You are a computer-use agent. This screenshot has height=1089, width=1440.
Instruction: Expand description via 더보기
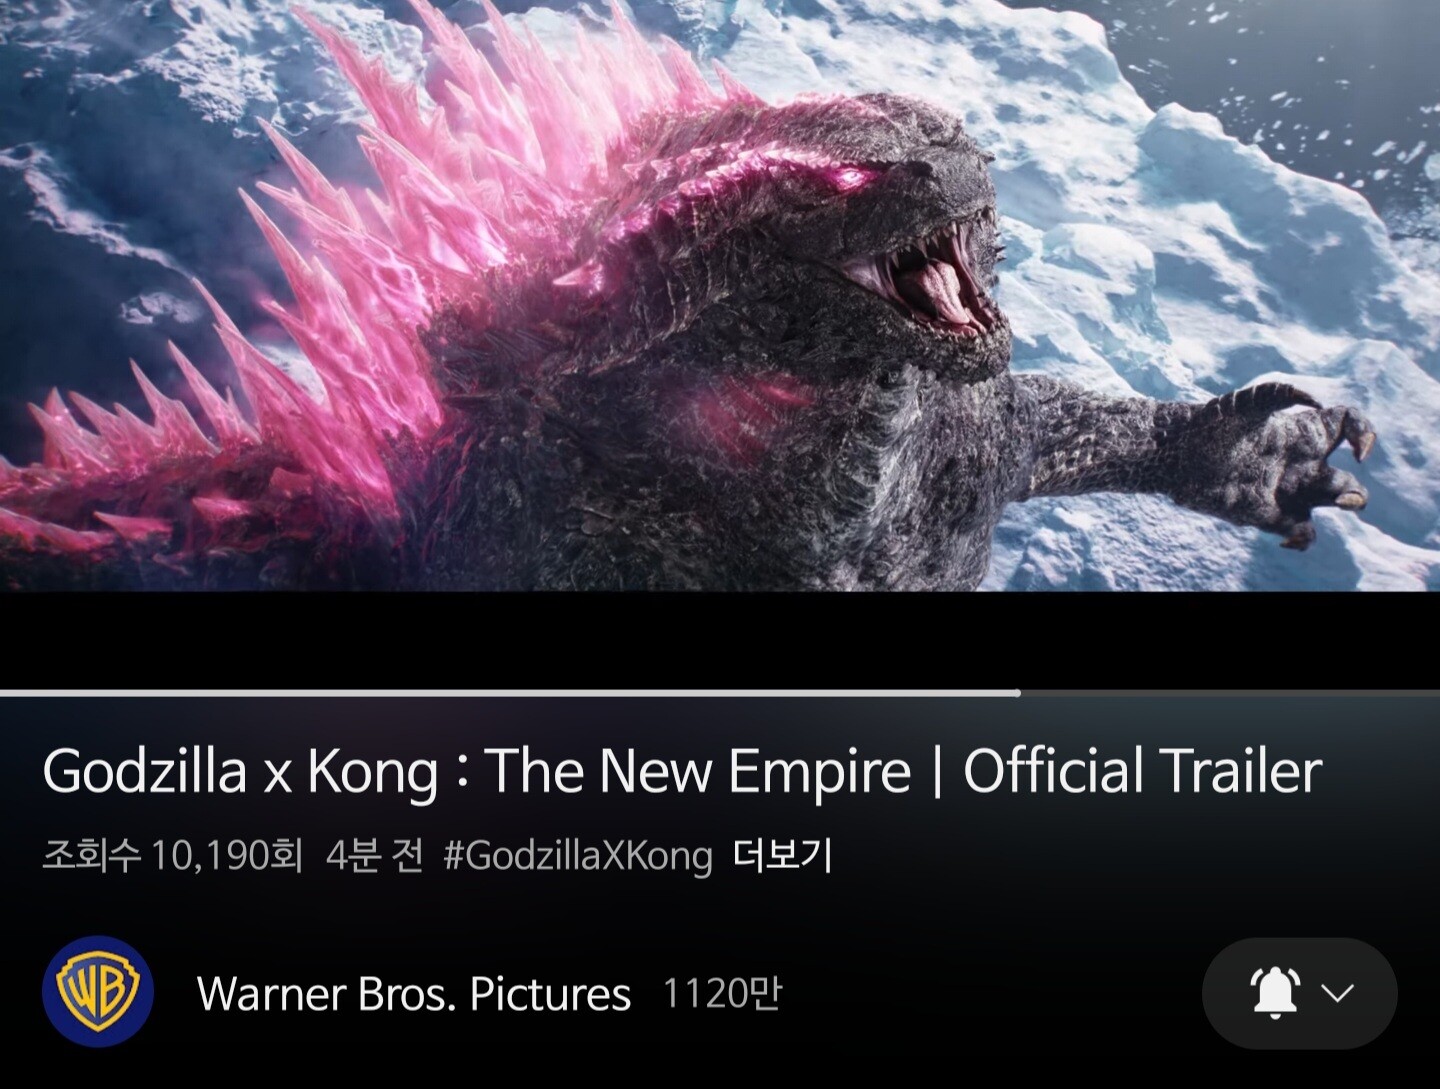(x=782, y=856)
